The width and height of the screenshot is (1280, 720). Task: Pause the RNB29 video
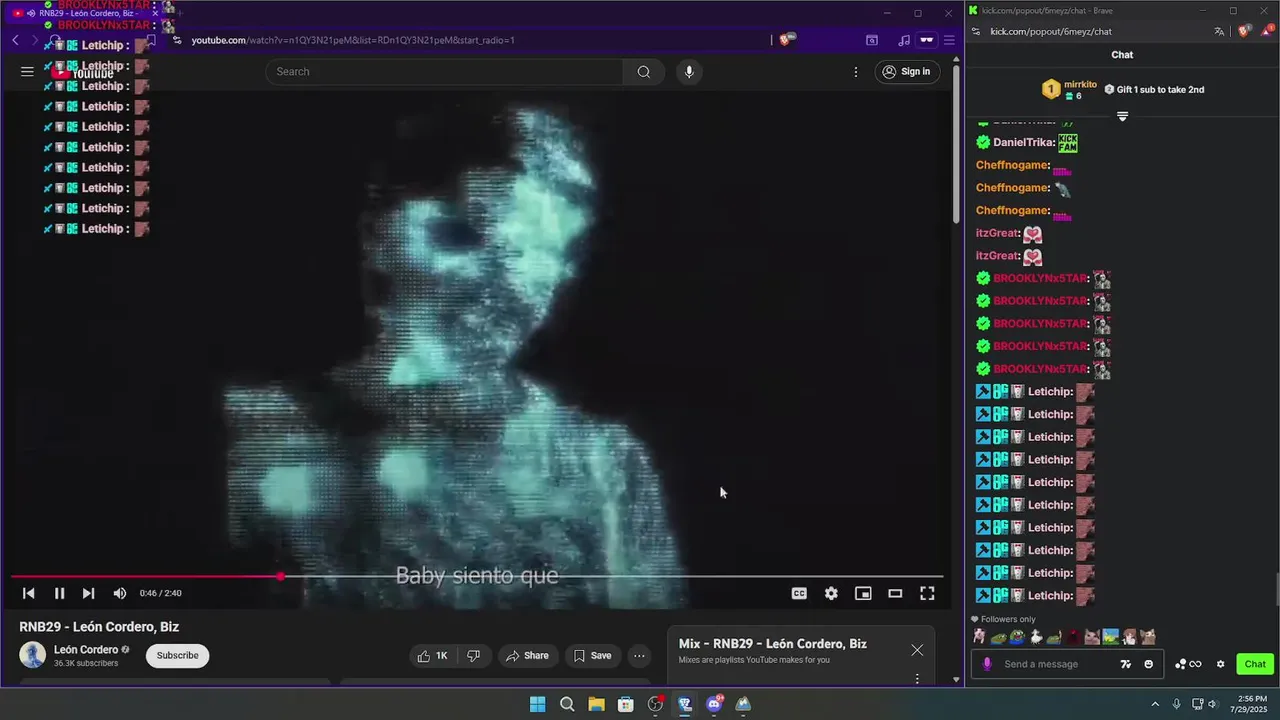(59, 593)
